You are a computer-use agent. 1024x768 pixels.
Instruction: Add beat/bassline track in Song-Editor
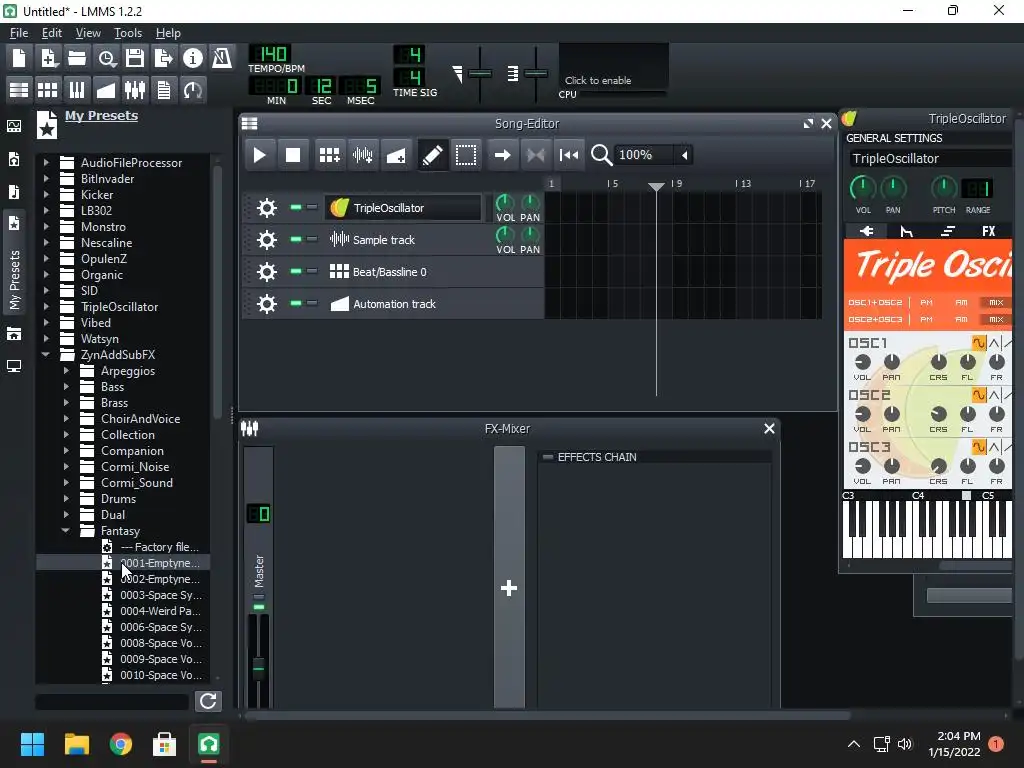(x=329, y=155)
